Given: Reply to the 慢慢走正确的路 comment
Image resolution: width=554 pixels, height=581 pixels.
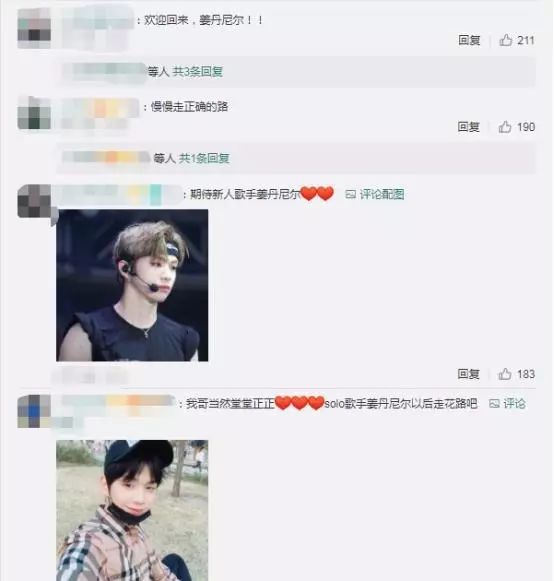Looking at the screenshot, I should point(468,127).
